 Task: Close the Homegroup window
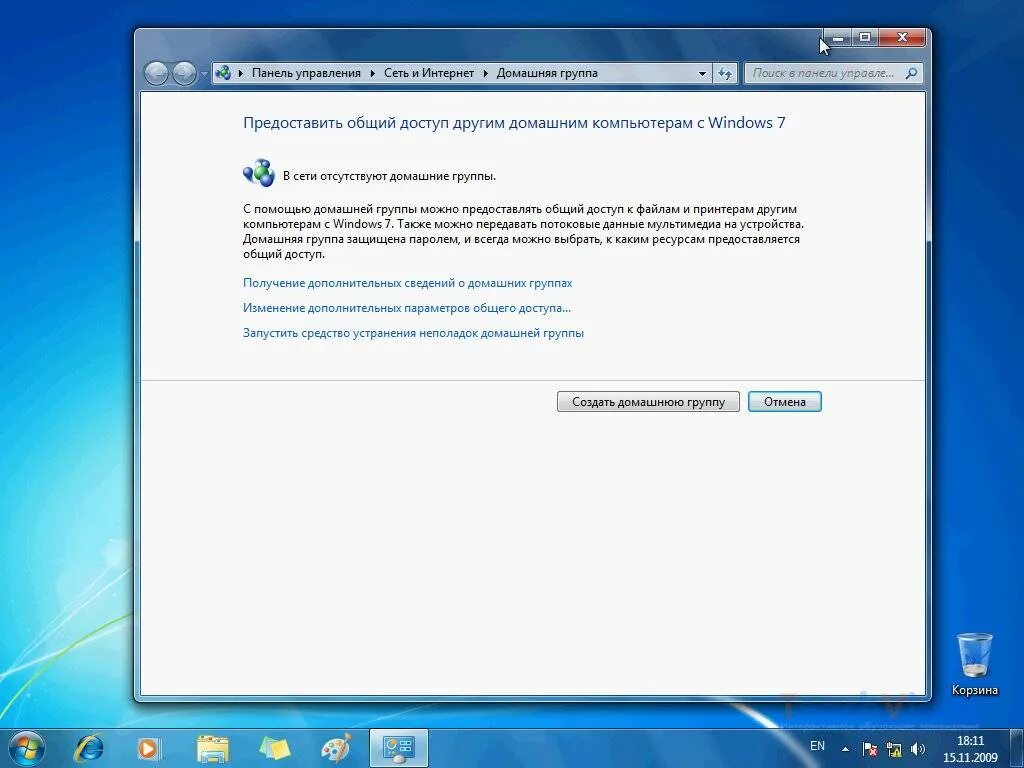[x=903, y=38]
